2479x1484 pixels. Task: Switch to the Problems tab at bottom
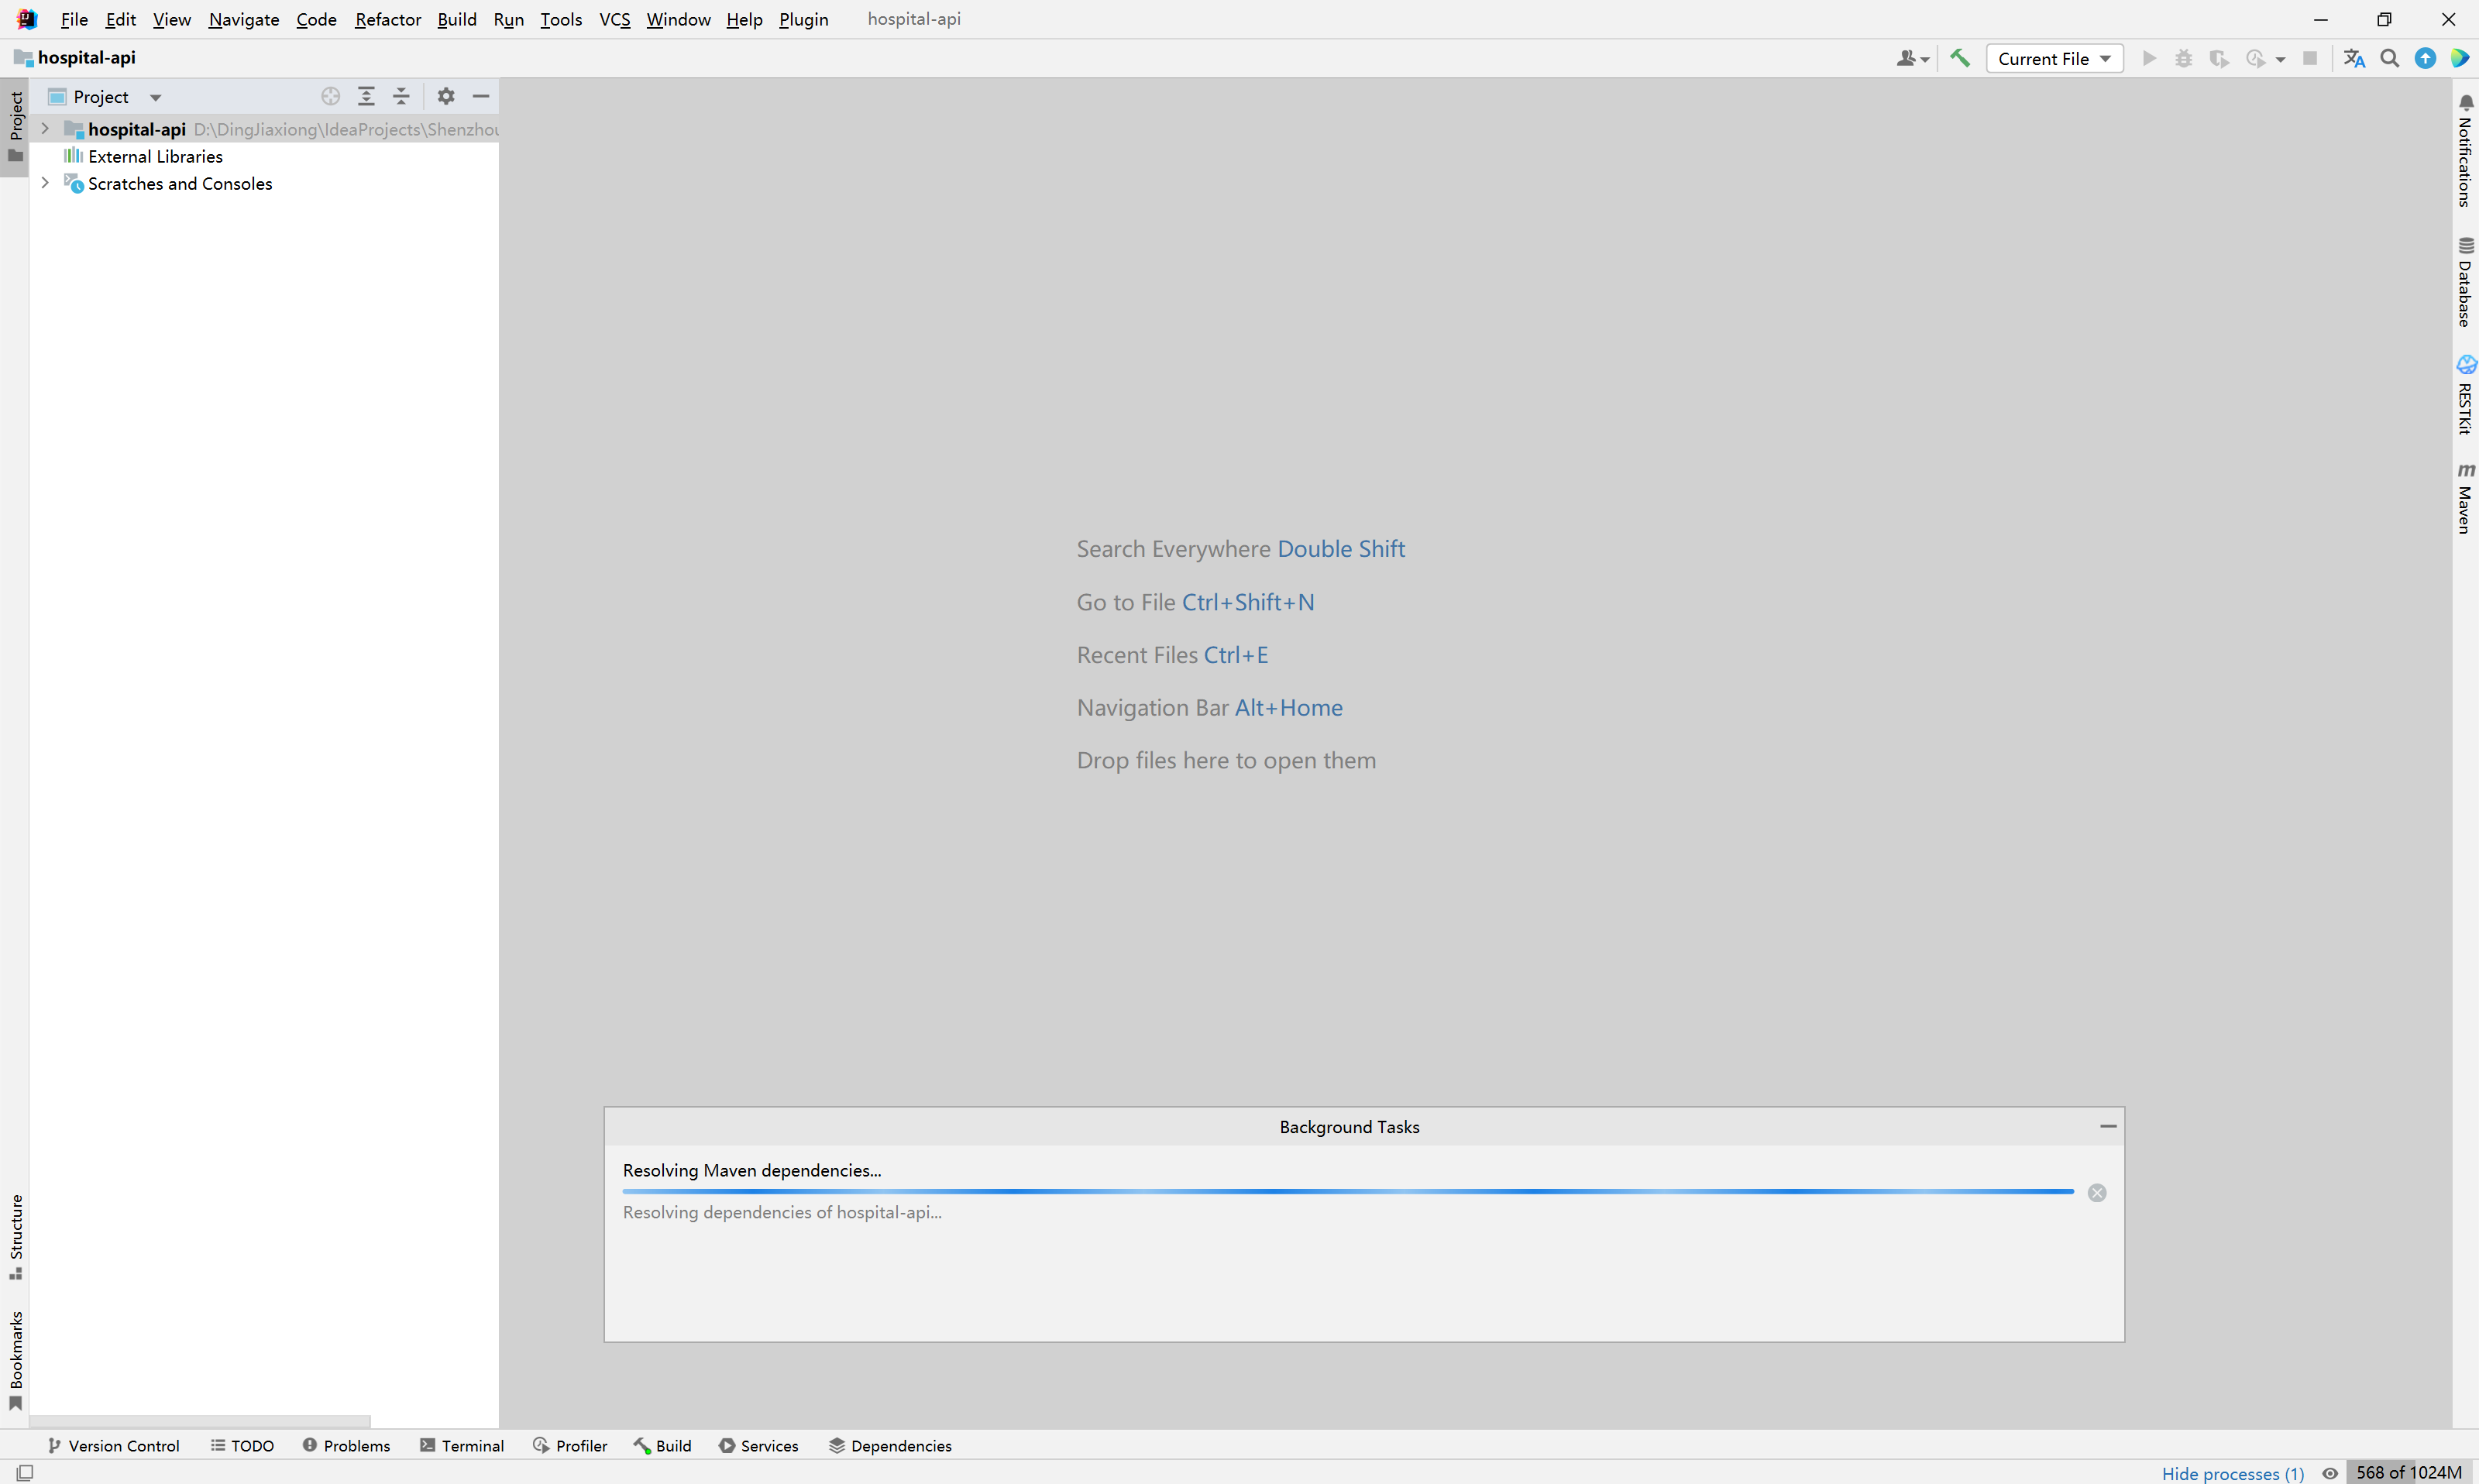(x=348, y=1445)
